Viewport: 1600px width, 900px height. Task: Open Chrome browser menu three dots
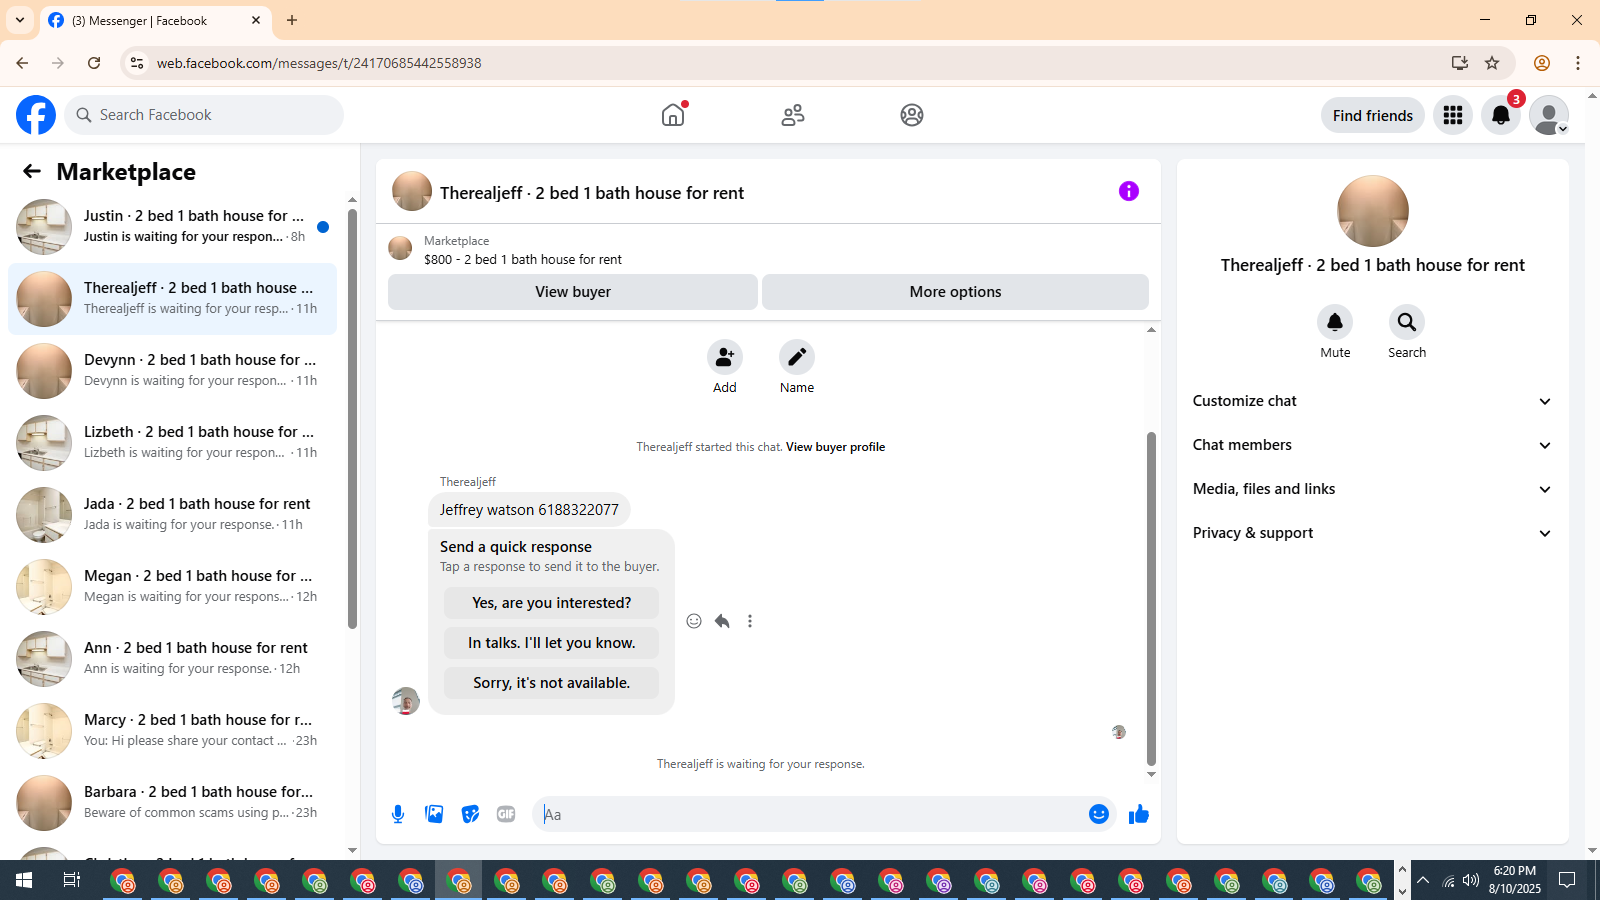point(1578,63)
